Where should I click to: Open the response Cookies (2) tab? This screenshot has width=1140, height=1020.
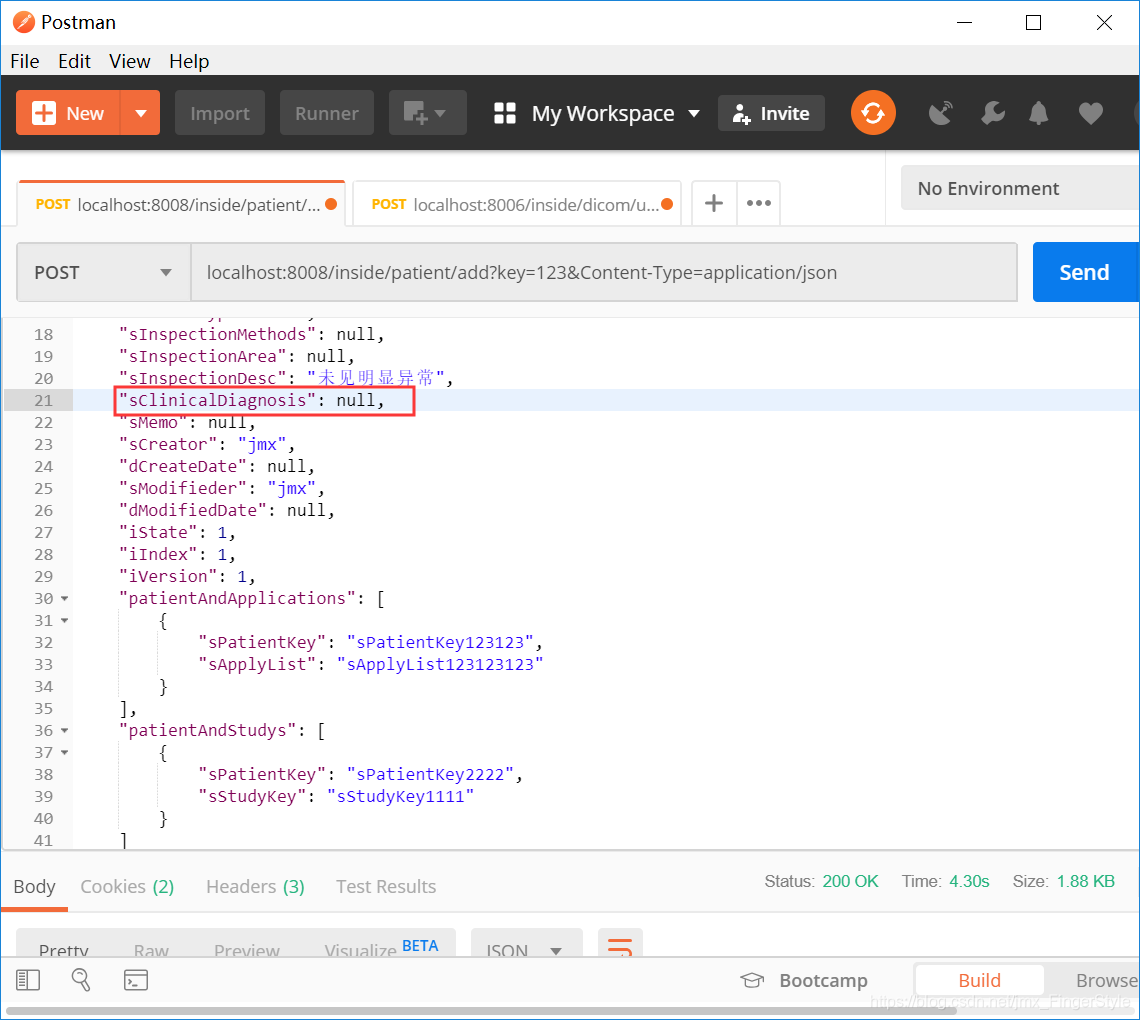click(x=127, y=886)
